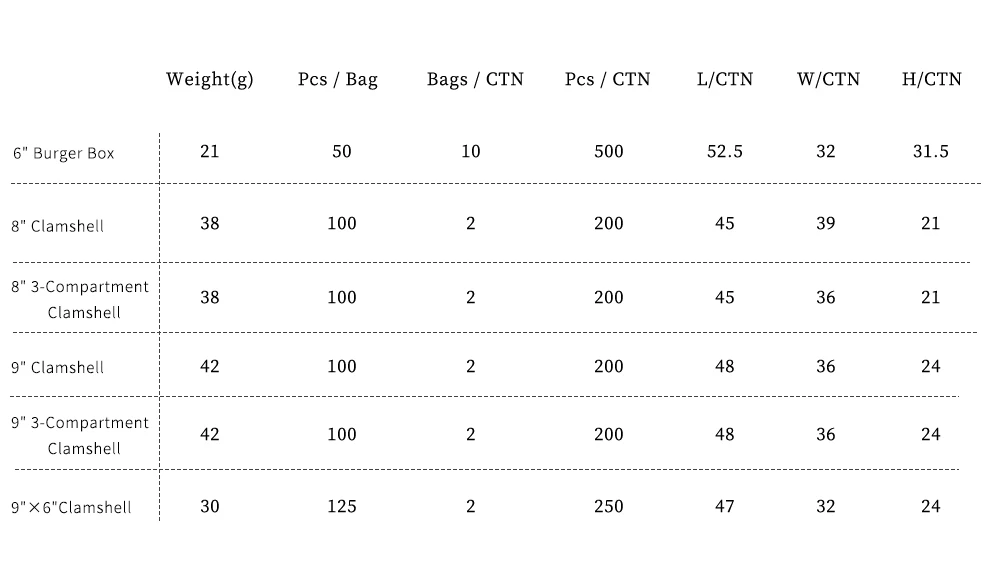Click the 125 Pcs / Bag value
Image resolution: width=1000 pixels, height=581 pixels.
pos(341,507)
